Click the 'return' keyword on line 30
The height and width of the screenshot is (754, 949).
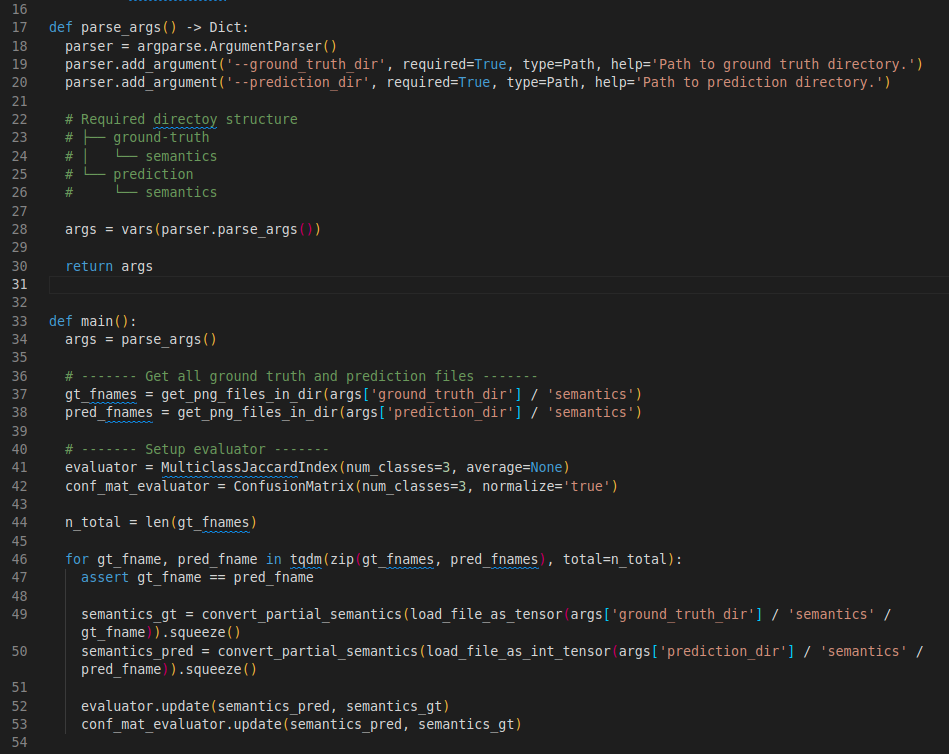[x=89, y=266]
